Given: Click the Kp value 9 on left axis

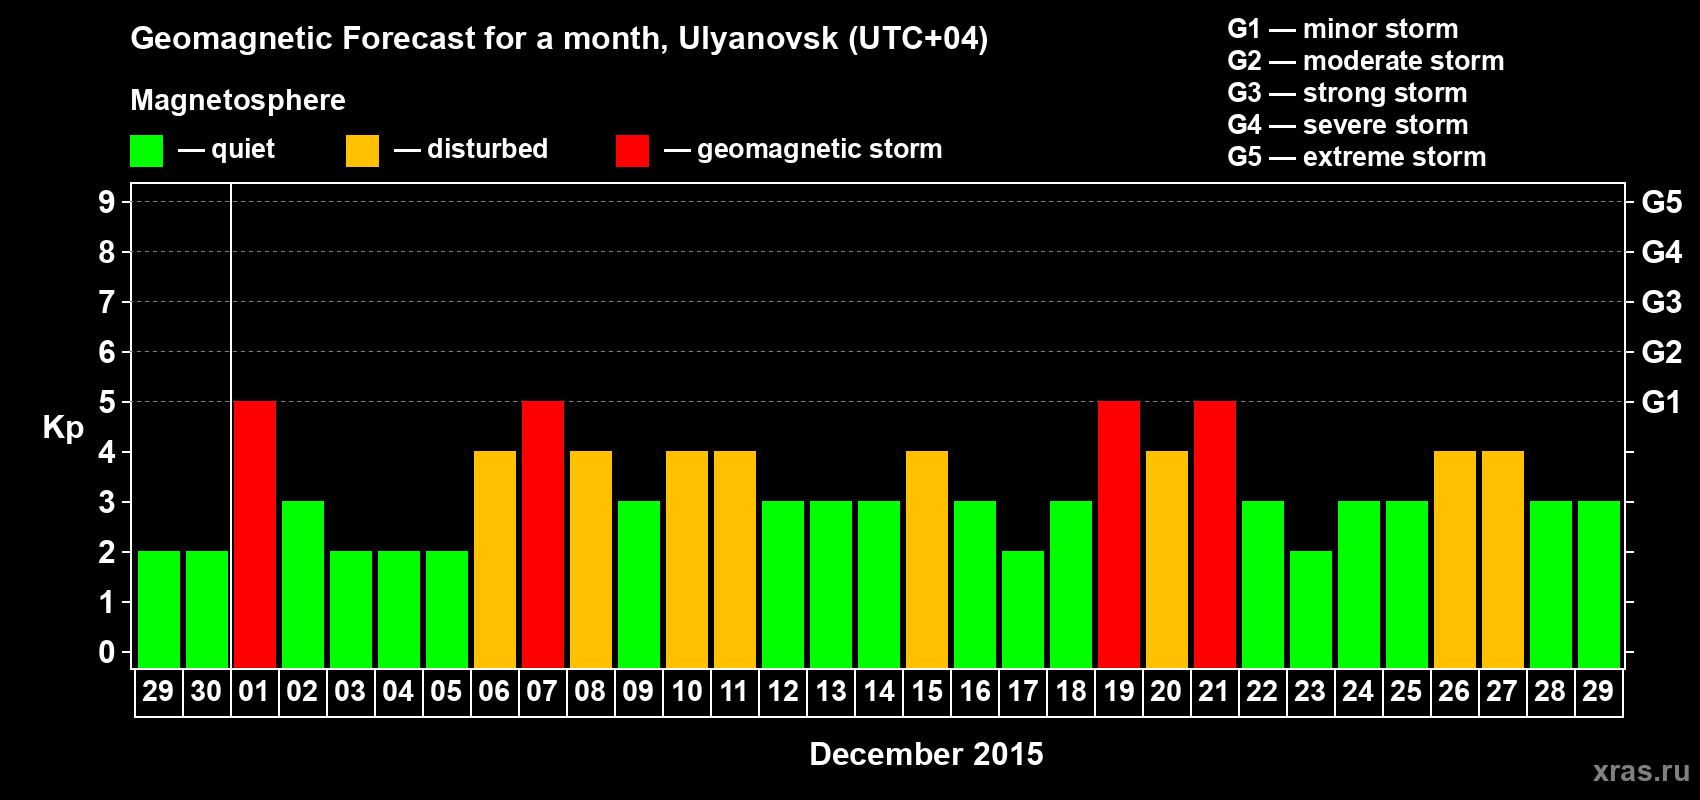Looking at the screenshot, I should (x=107, y=202).
